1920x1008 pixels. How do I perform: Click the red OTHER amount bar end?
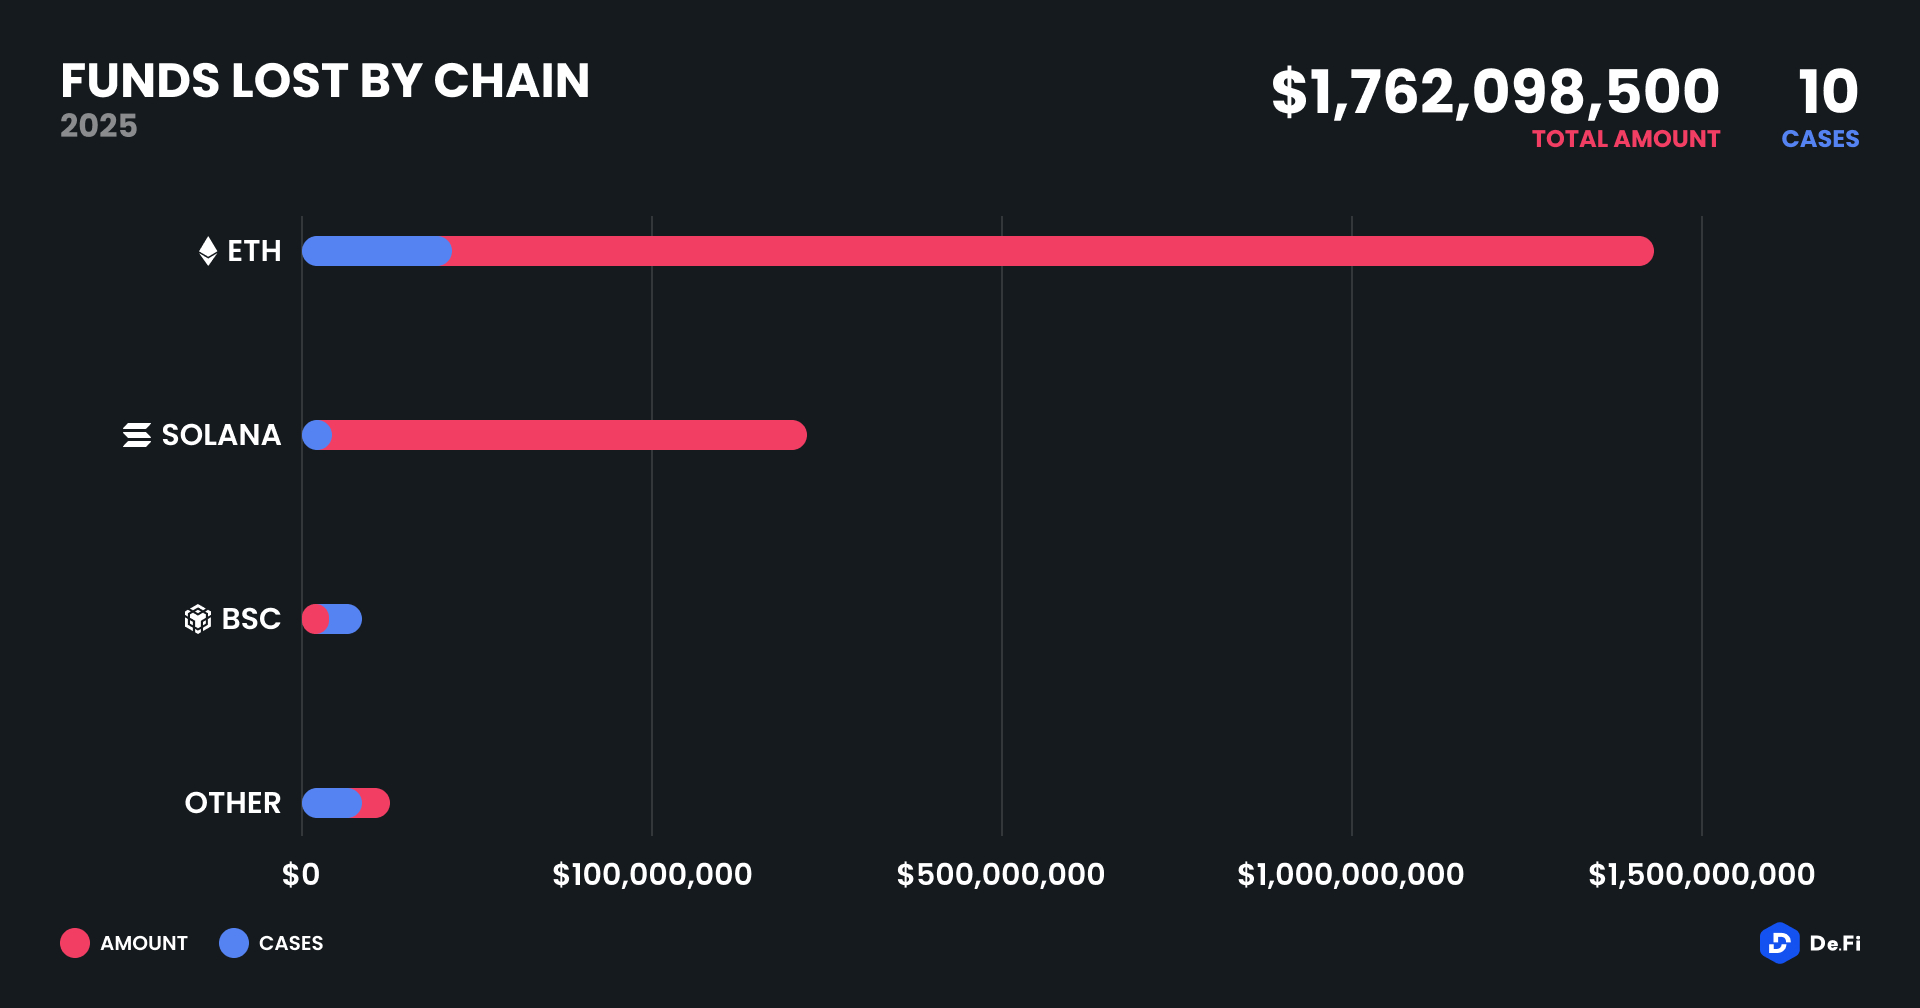pyautogui.click(x=376, y=803)
